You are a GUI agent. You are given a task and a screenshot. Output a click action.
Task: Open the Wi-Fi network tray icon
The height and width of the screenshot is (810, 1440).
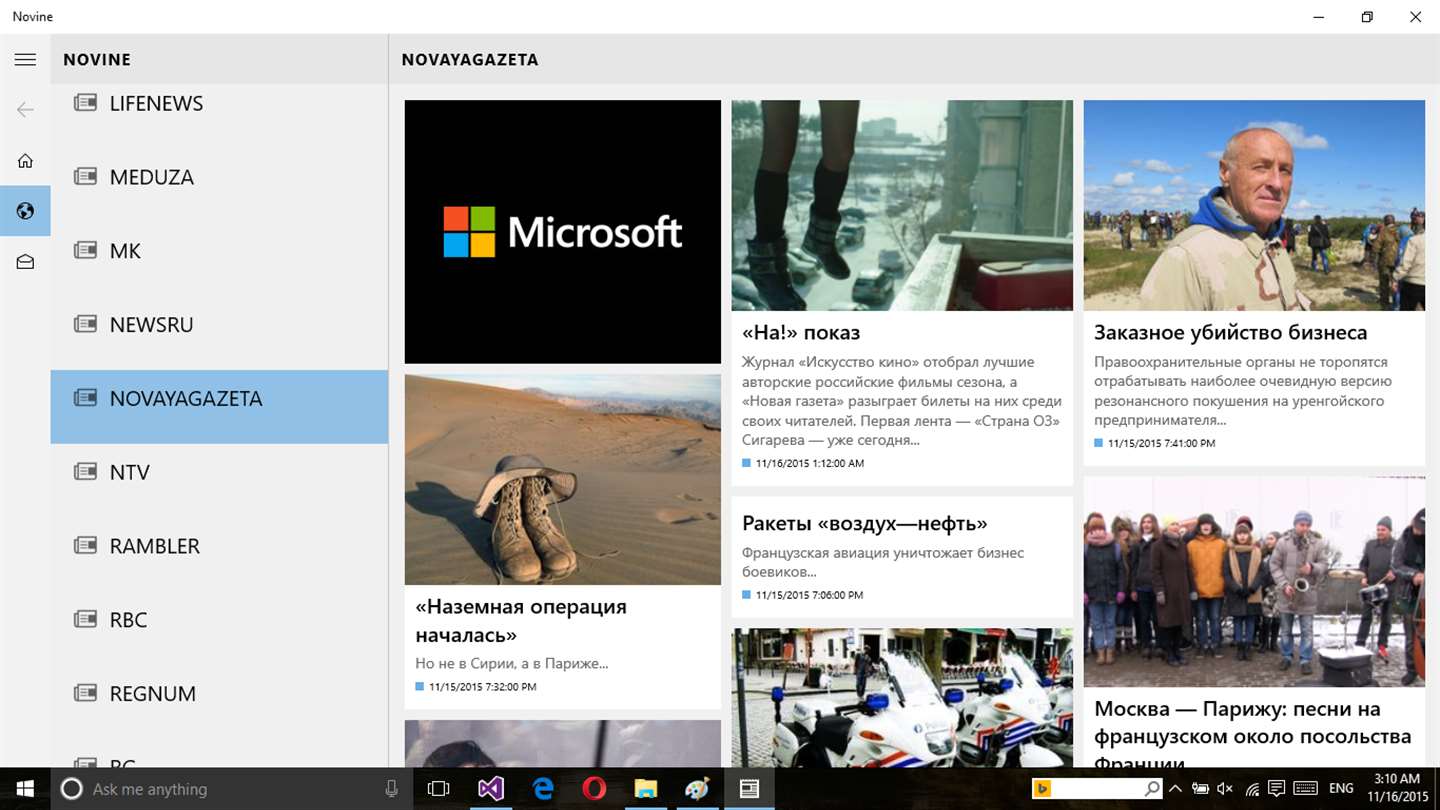1252,789
